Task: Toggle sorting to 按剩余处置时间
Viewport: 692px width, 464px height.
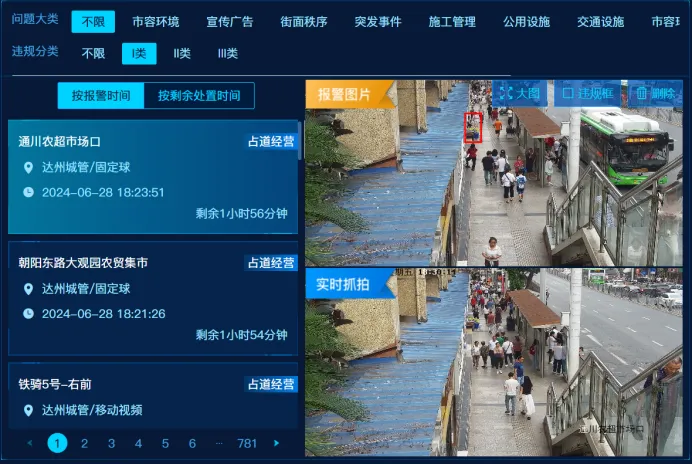Action: pyautogui.click(x=199, y=96)
